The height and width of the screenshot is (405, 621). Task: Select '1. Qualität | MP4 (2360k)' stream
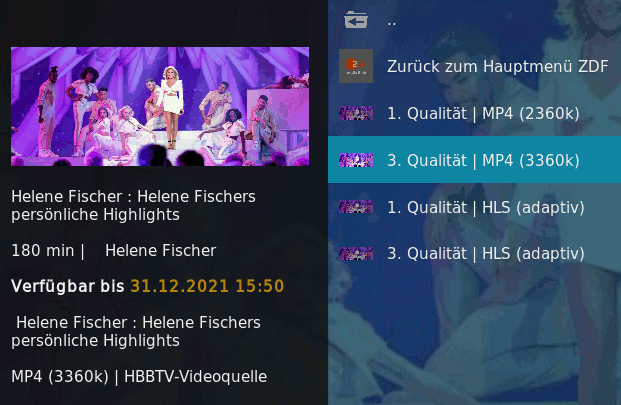483,114
